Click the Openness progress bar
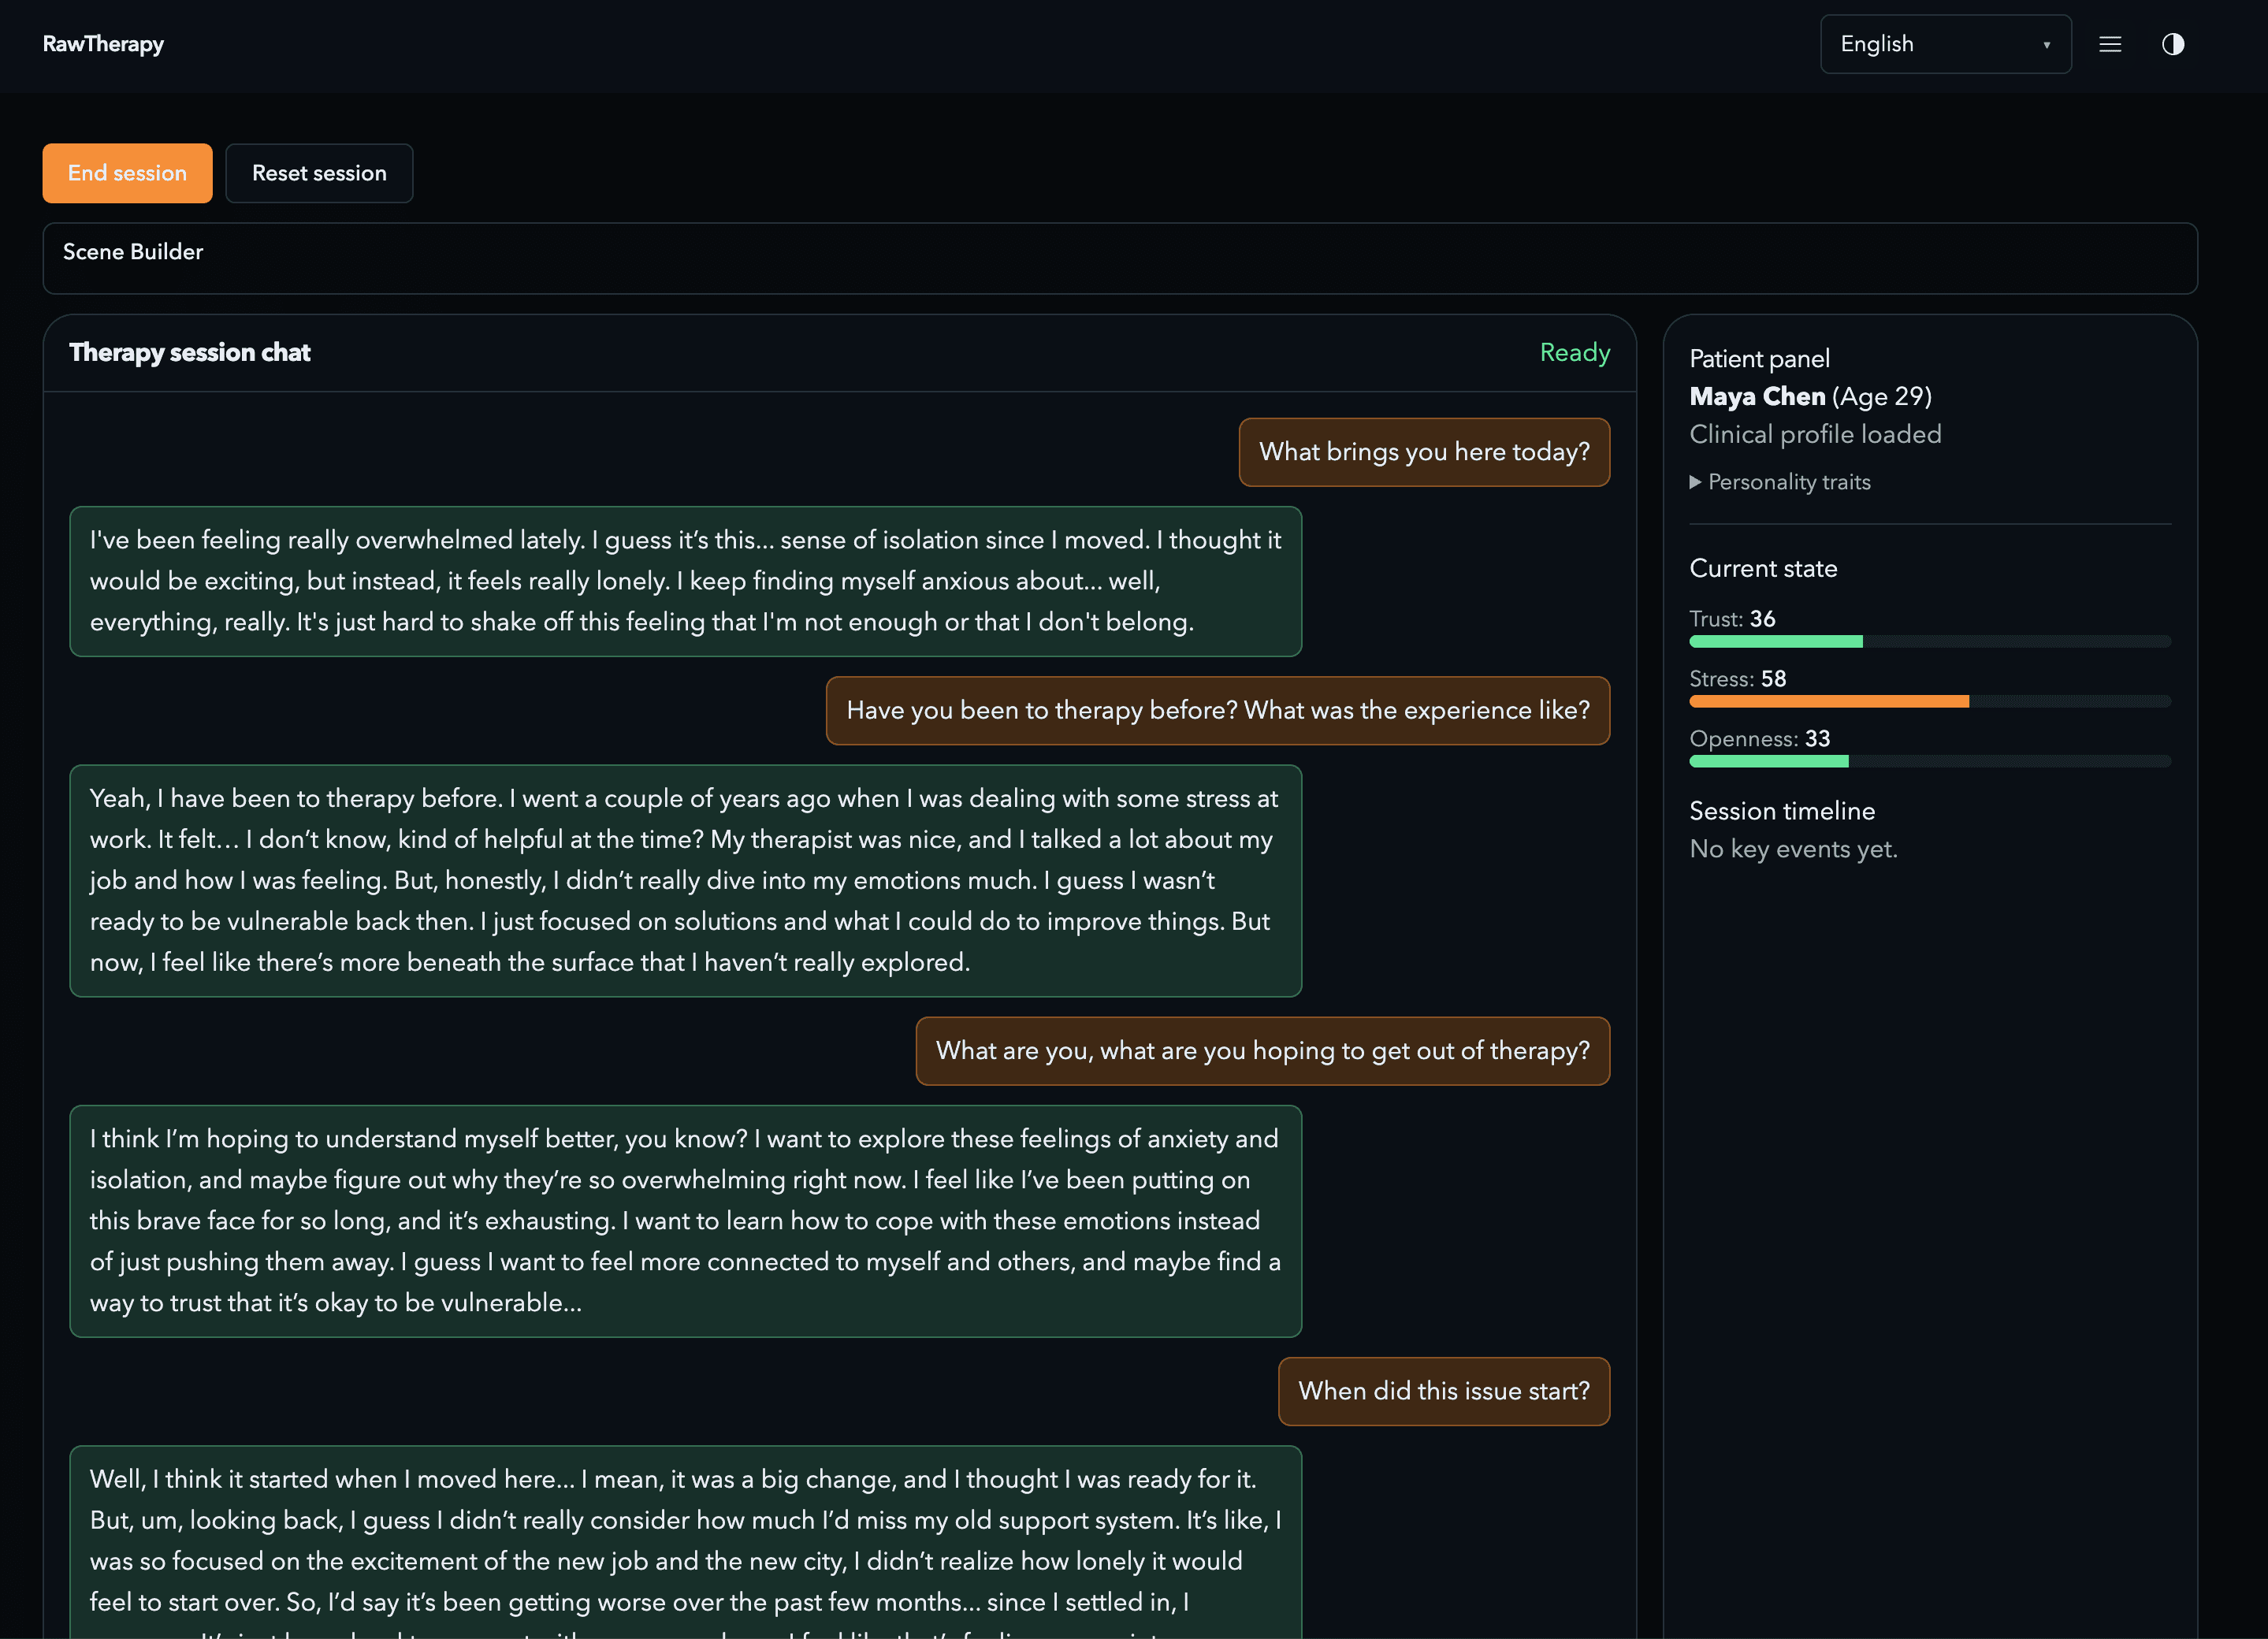Viewport: 2268px width, 1639px height. point(1929,761)
